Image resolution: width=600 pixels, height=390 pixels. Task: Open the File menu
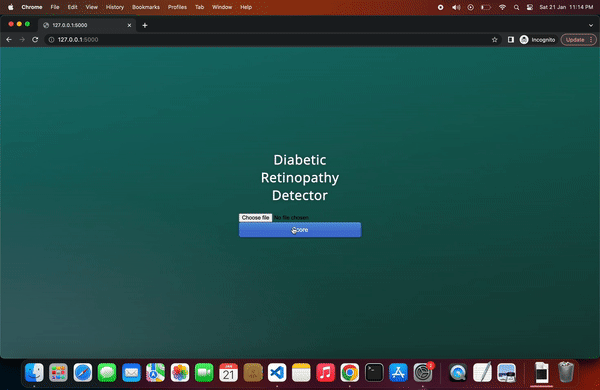point(55,7)
